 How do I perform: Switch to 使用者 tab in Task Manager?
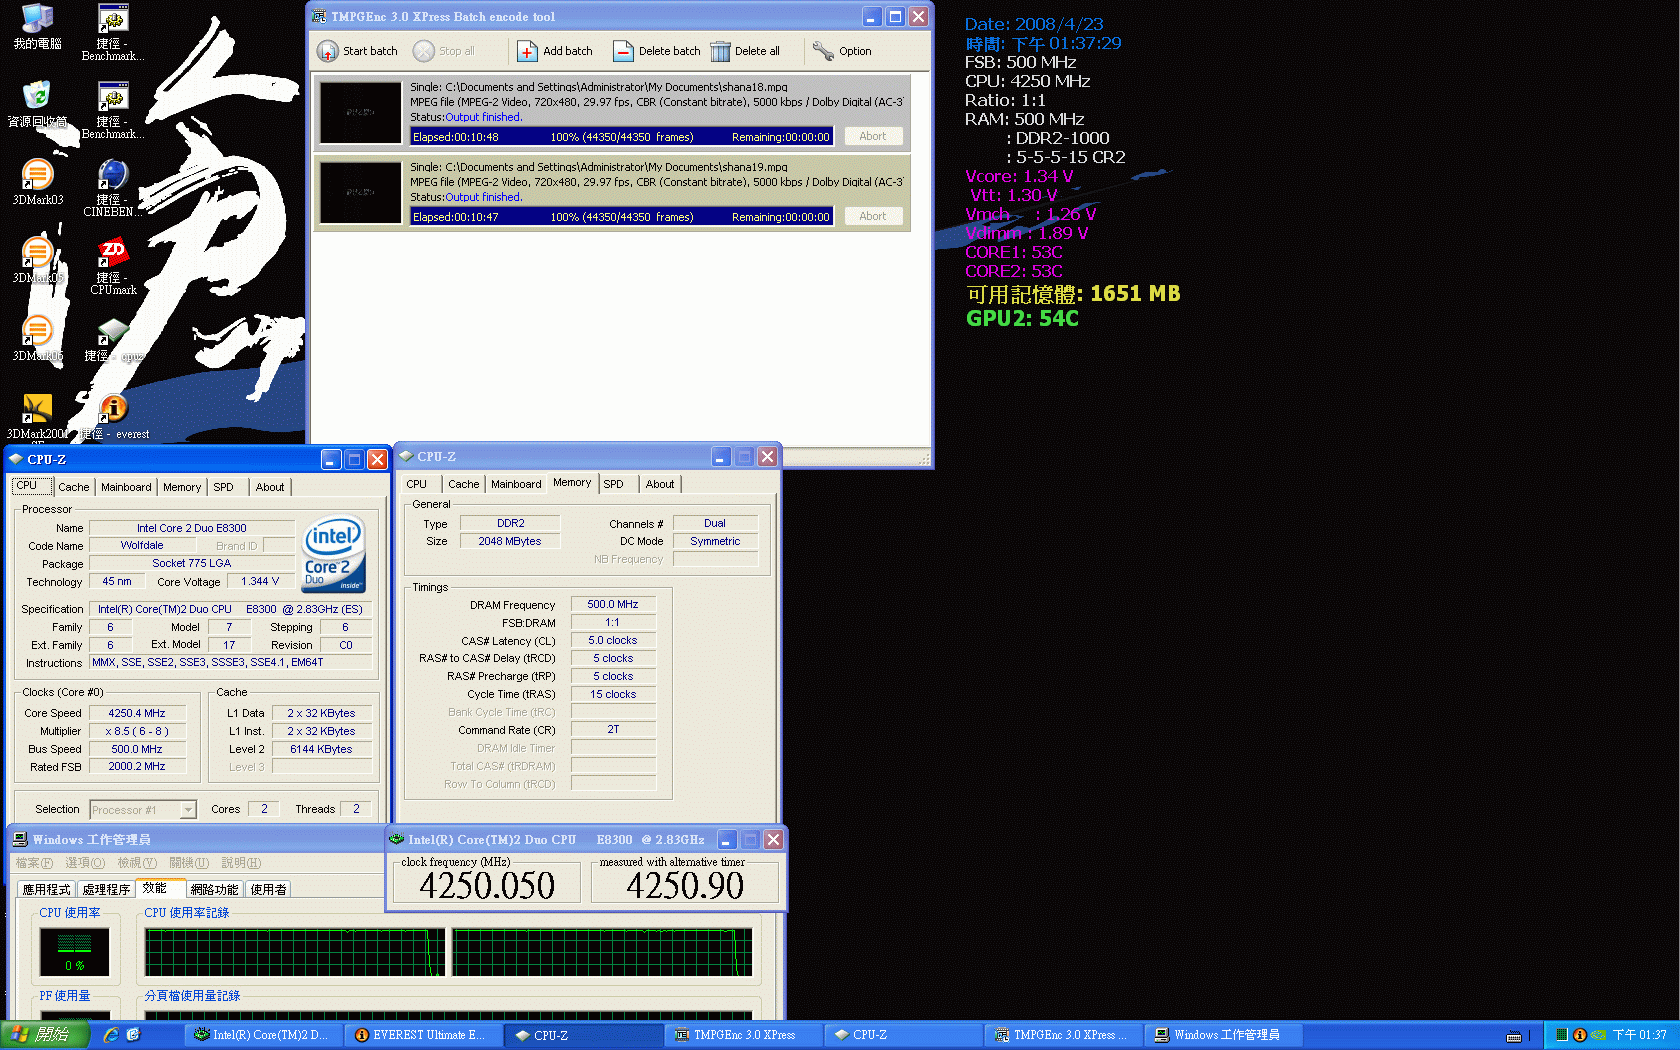point(268,889)
